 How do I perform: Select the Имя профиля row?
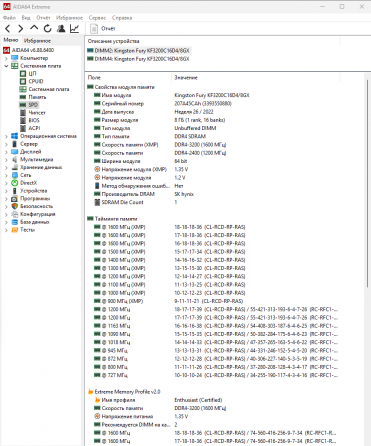click(213, 400)
